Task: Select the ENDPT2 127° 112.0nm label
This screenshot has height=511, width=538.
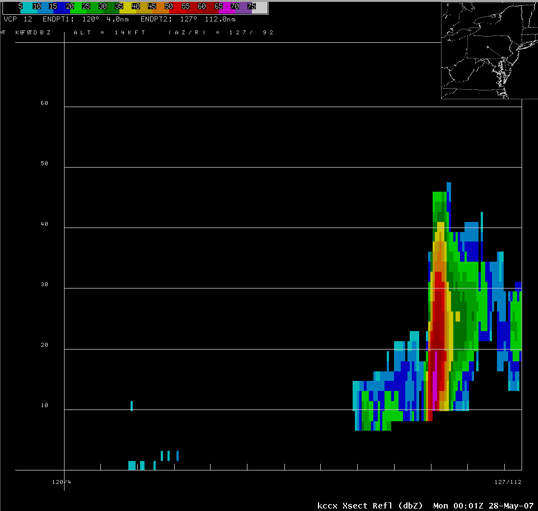Action: tap(188, 19)
